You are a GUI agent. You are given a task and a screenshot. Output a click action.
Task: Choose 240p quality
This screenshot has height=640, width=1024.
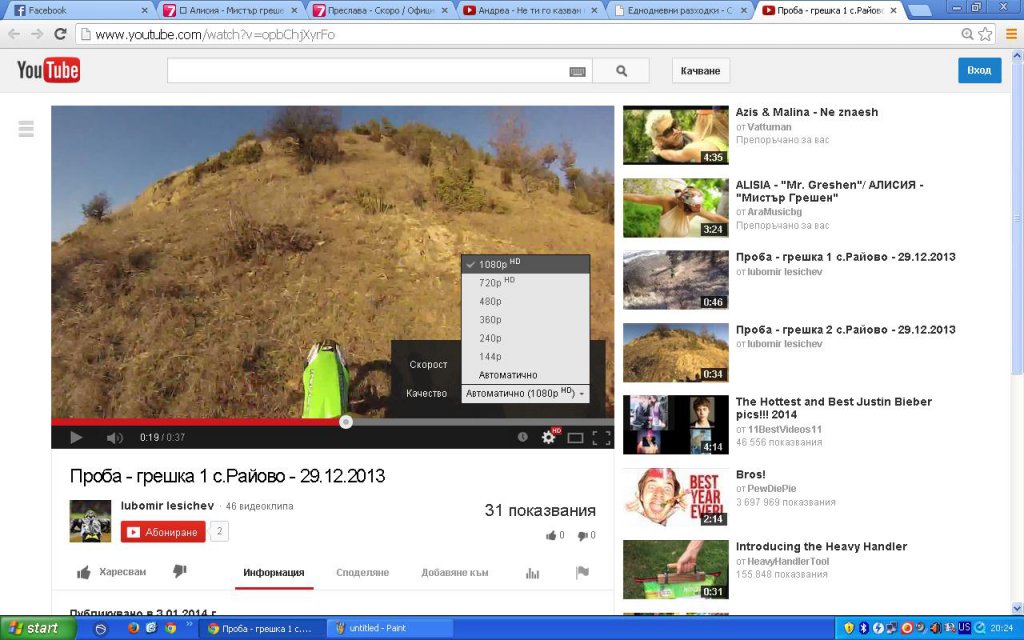coord(526,338)
